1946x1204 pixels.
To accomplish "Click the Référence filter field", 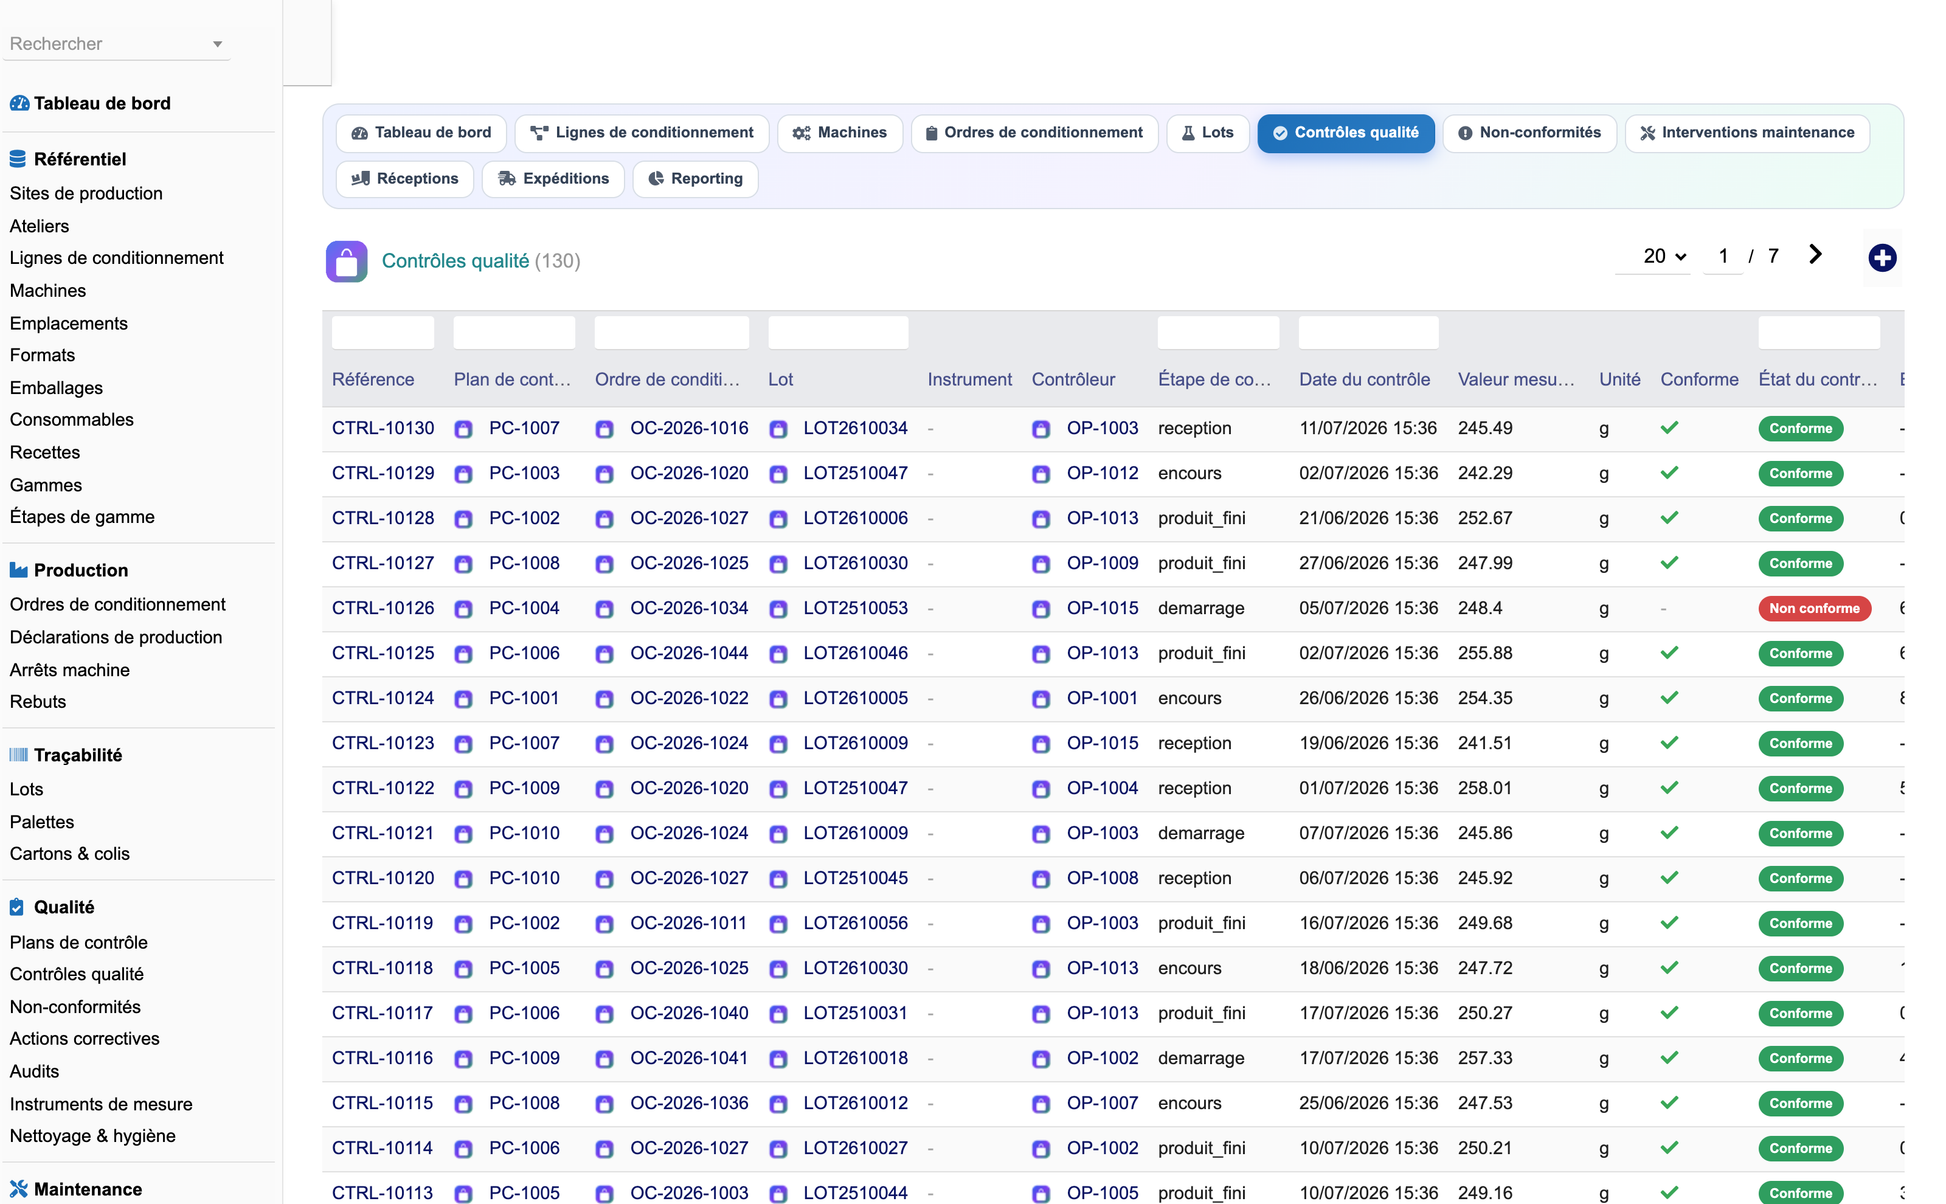I will (x=383, y=333).
